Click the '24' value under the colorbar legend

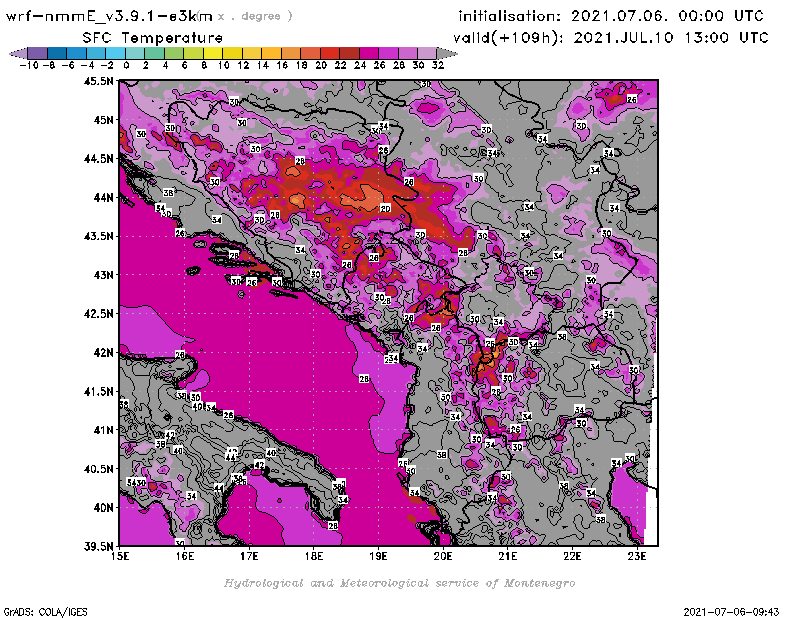pos(360,66)
